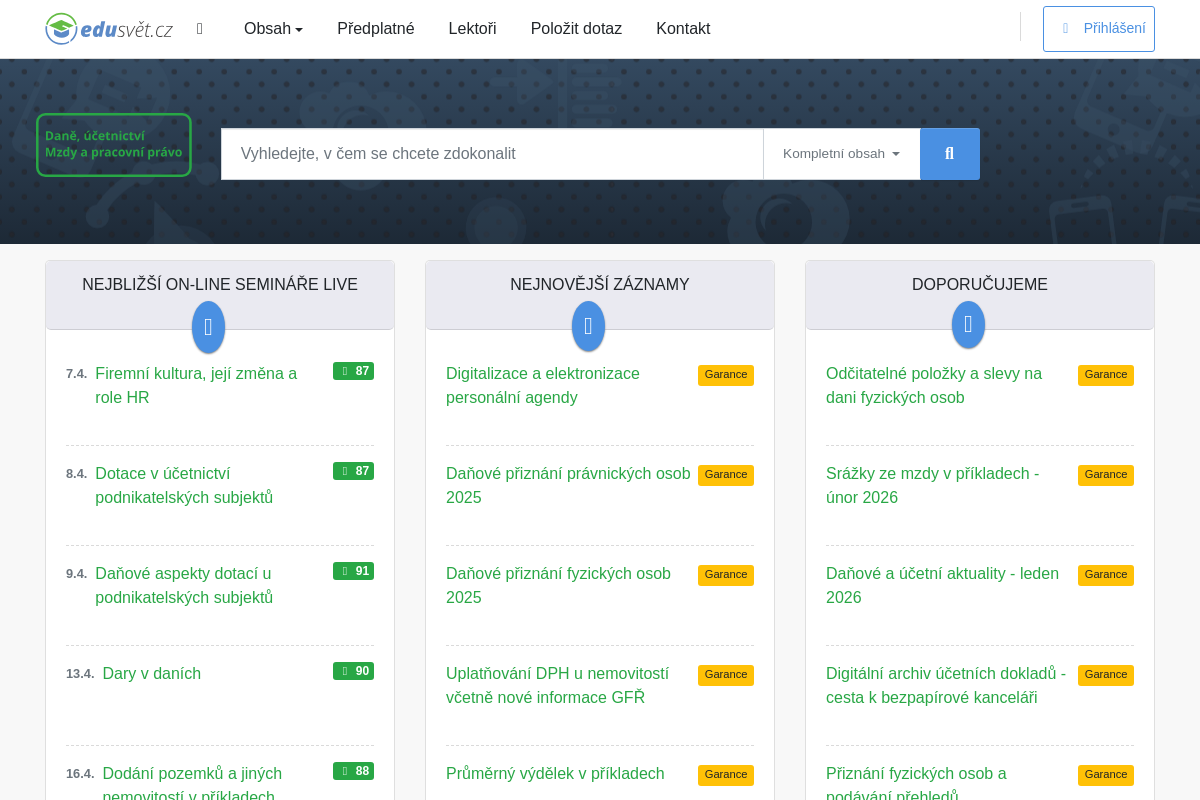Click Garance badge next to Průměrný výdělek
The image size is (1200, 800).
pos(725,775)
